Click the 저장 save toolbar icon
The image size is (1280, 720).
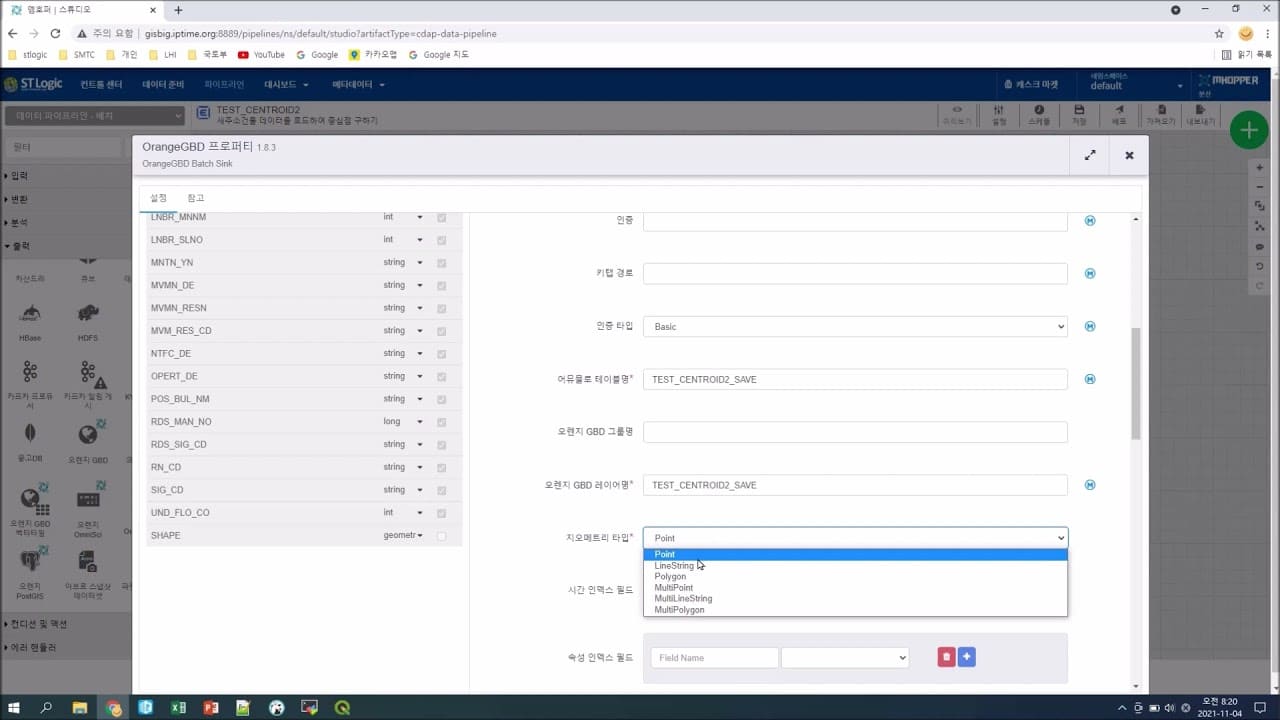pyautogui.click(x=1079, y=115)
